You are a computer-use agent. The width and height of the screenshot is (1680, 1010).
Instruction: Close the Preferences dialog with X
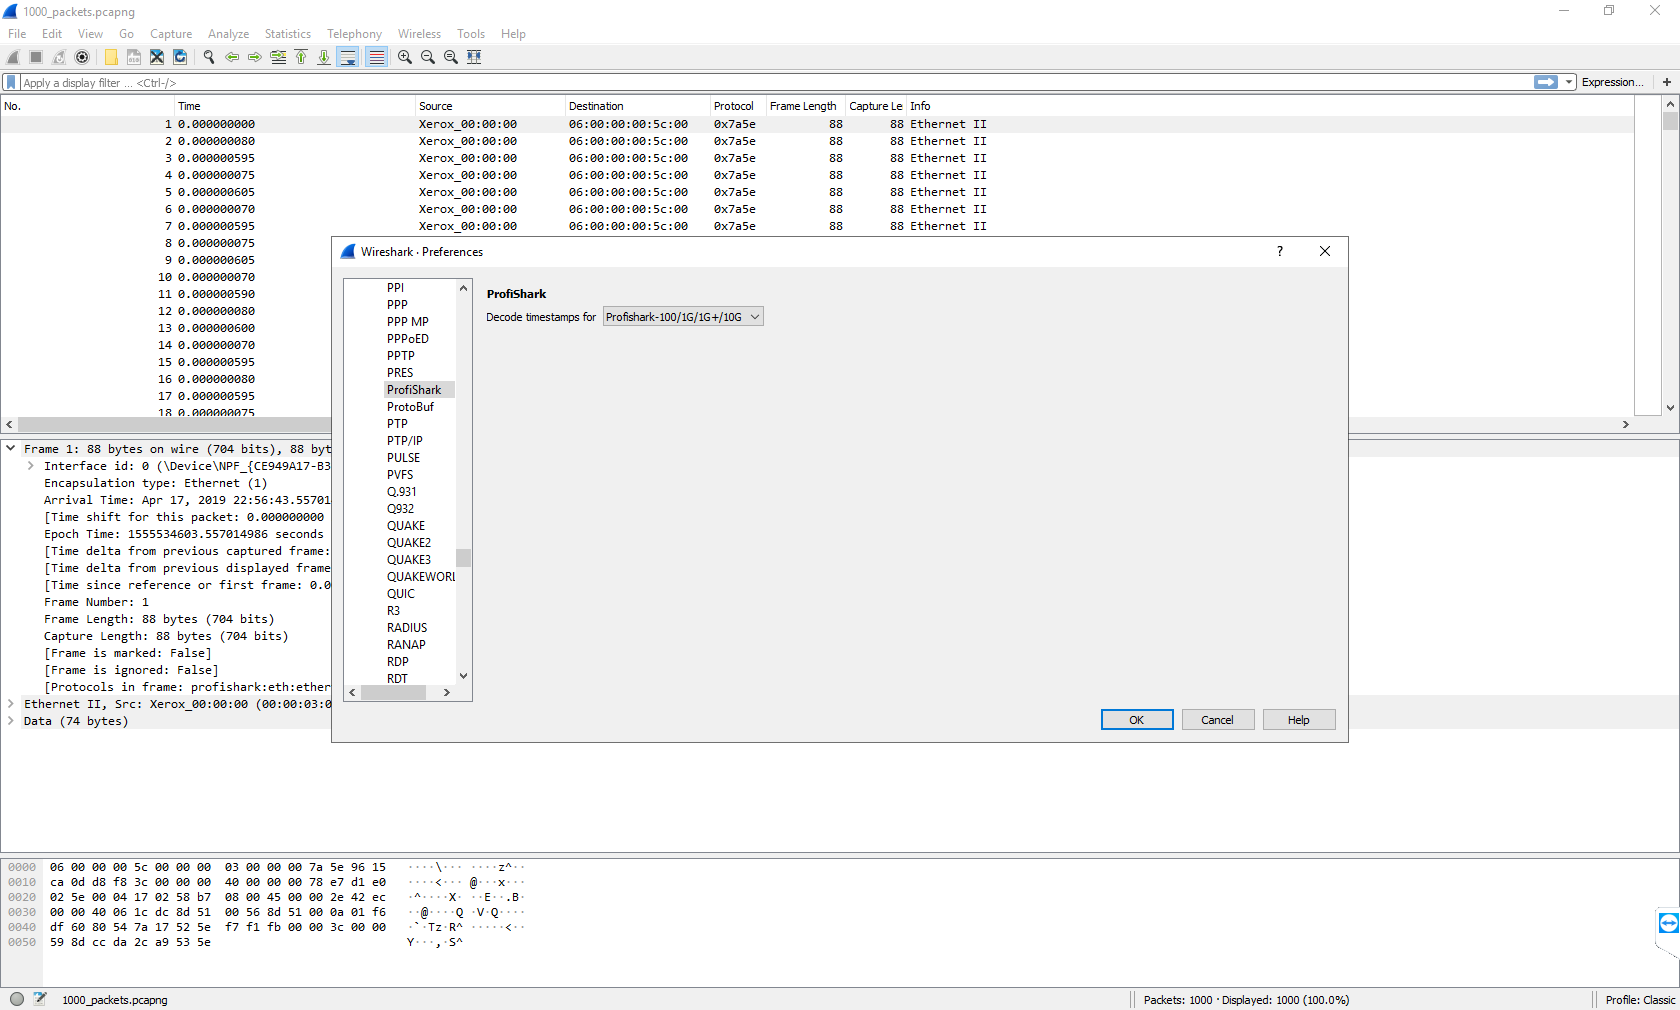click(1325, 251)
